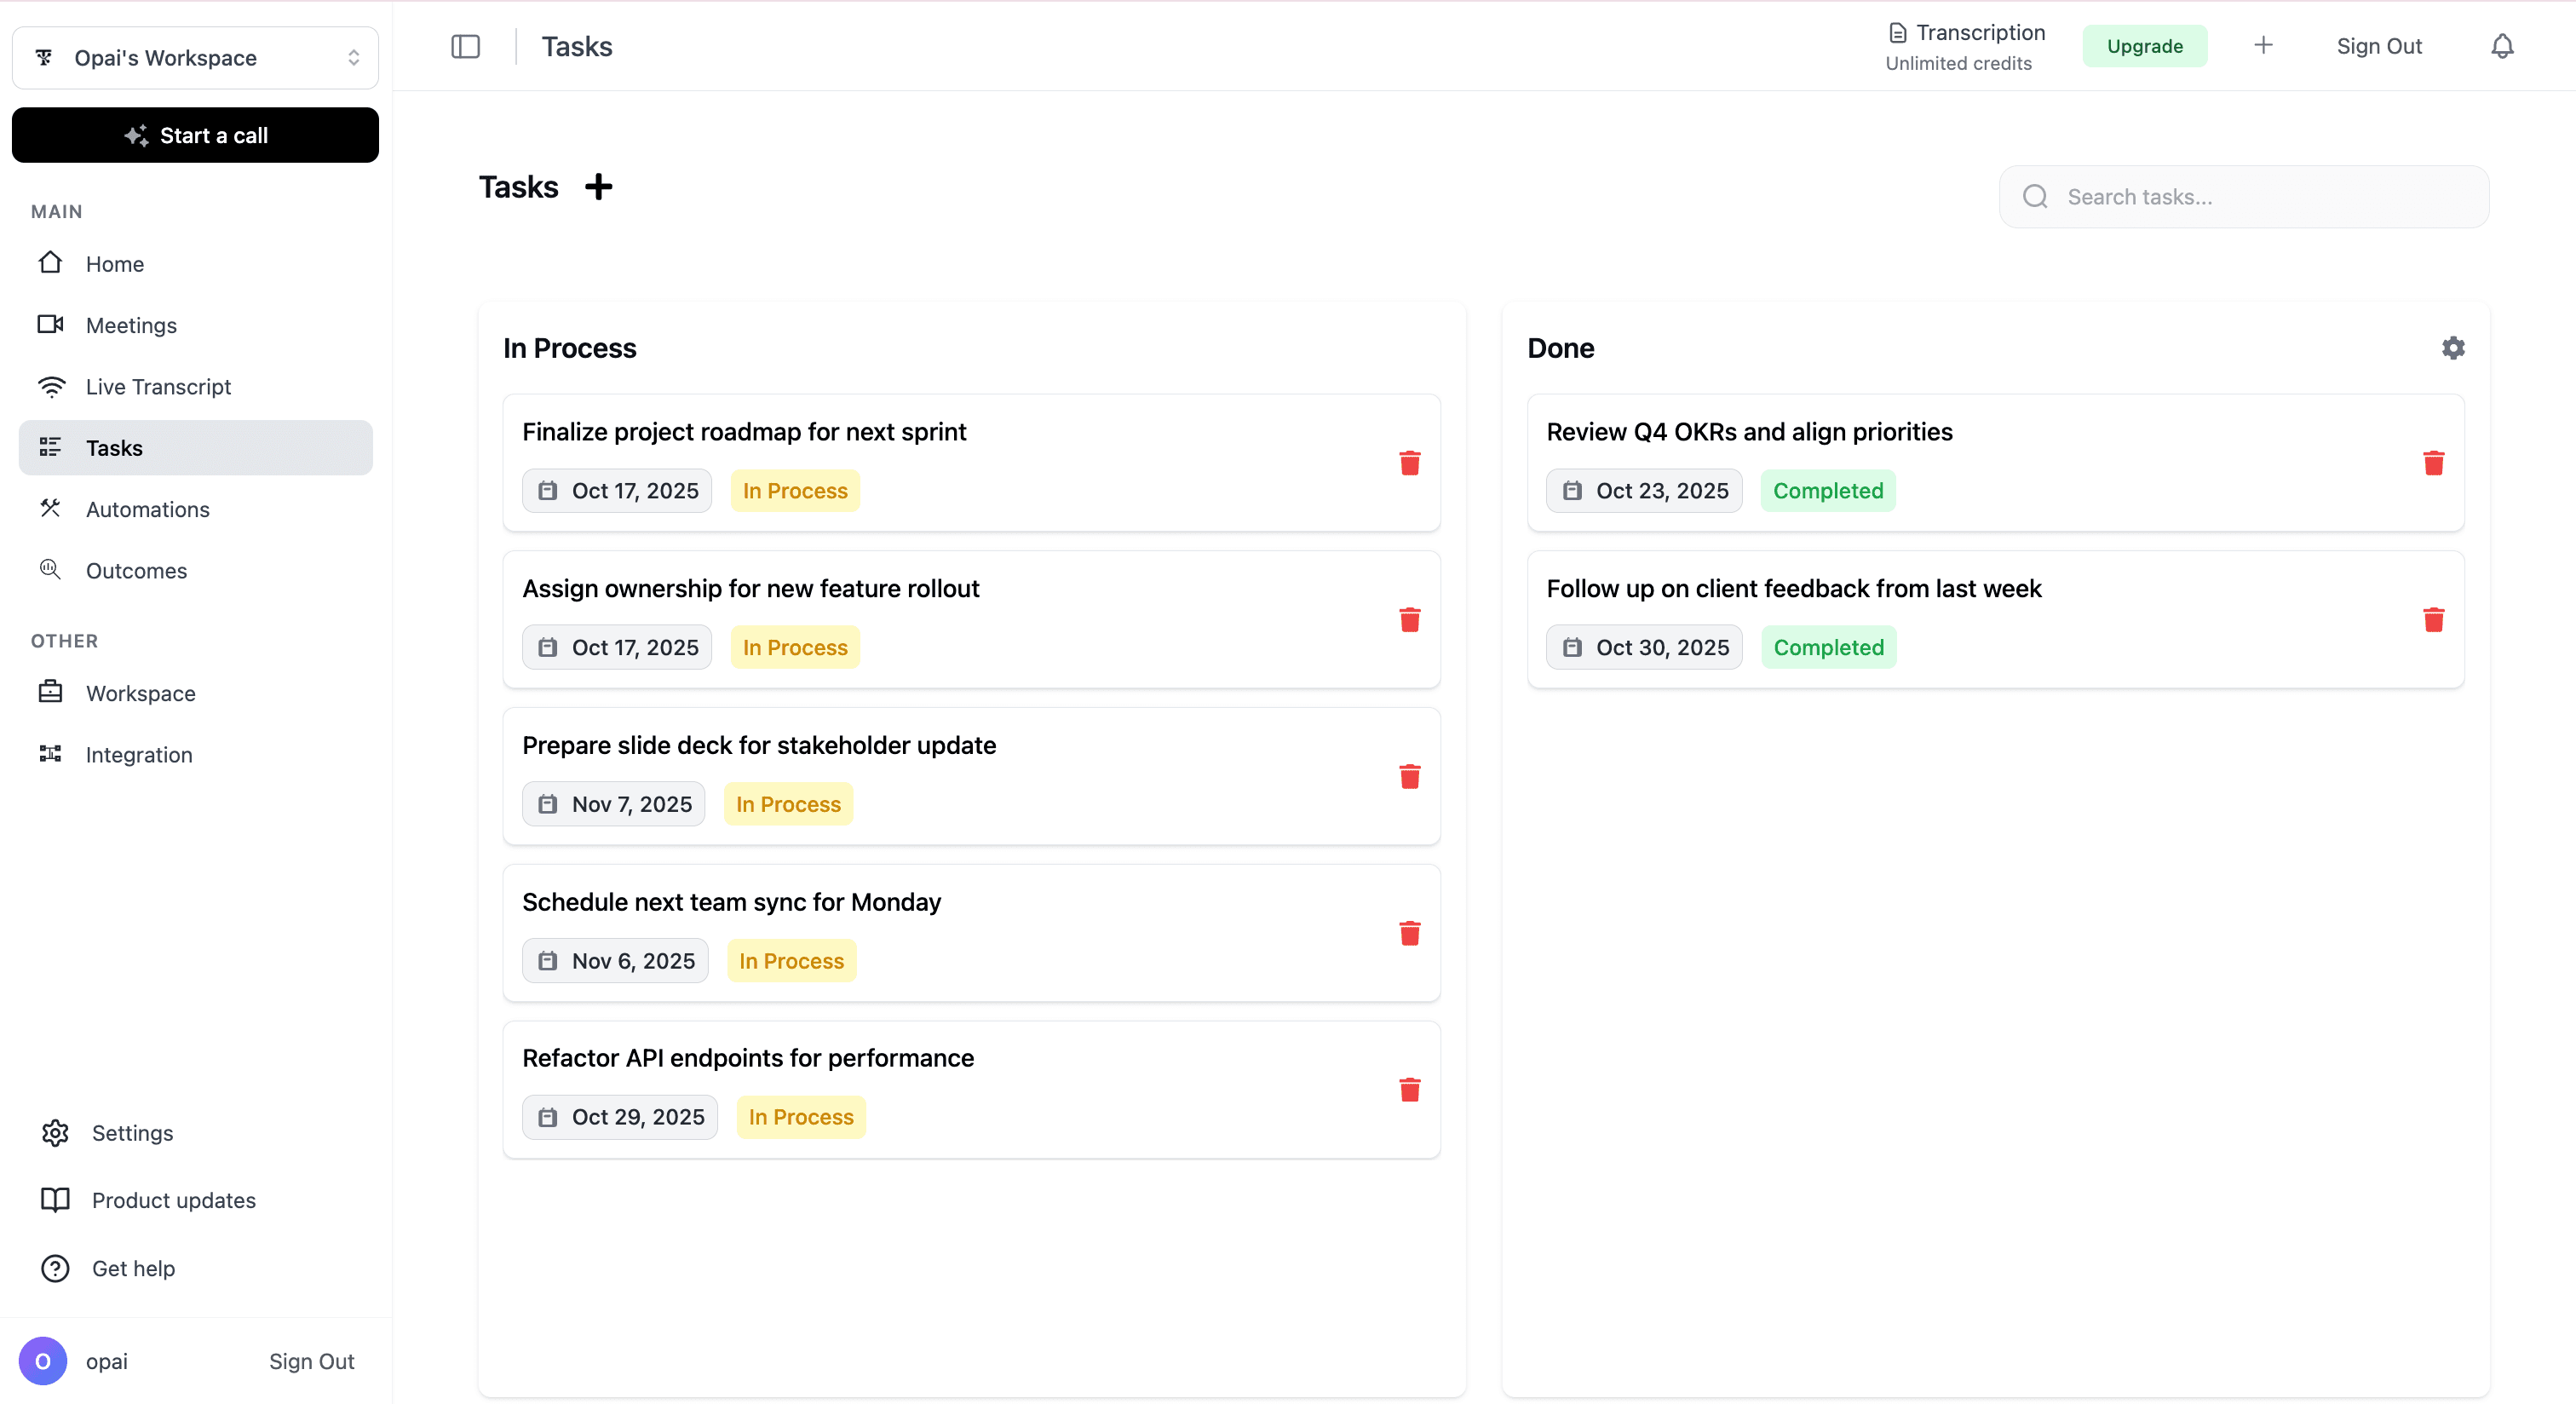Delete the Refactor API endpoints task

1410,1090
